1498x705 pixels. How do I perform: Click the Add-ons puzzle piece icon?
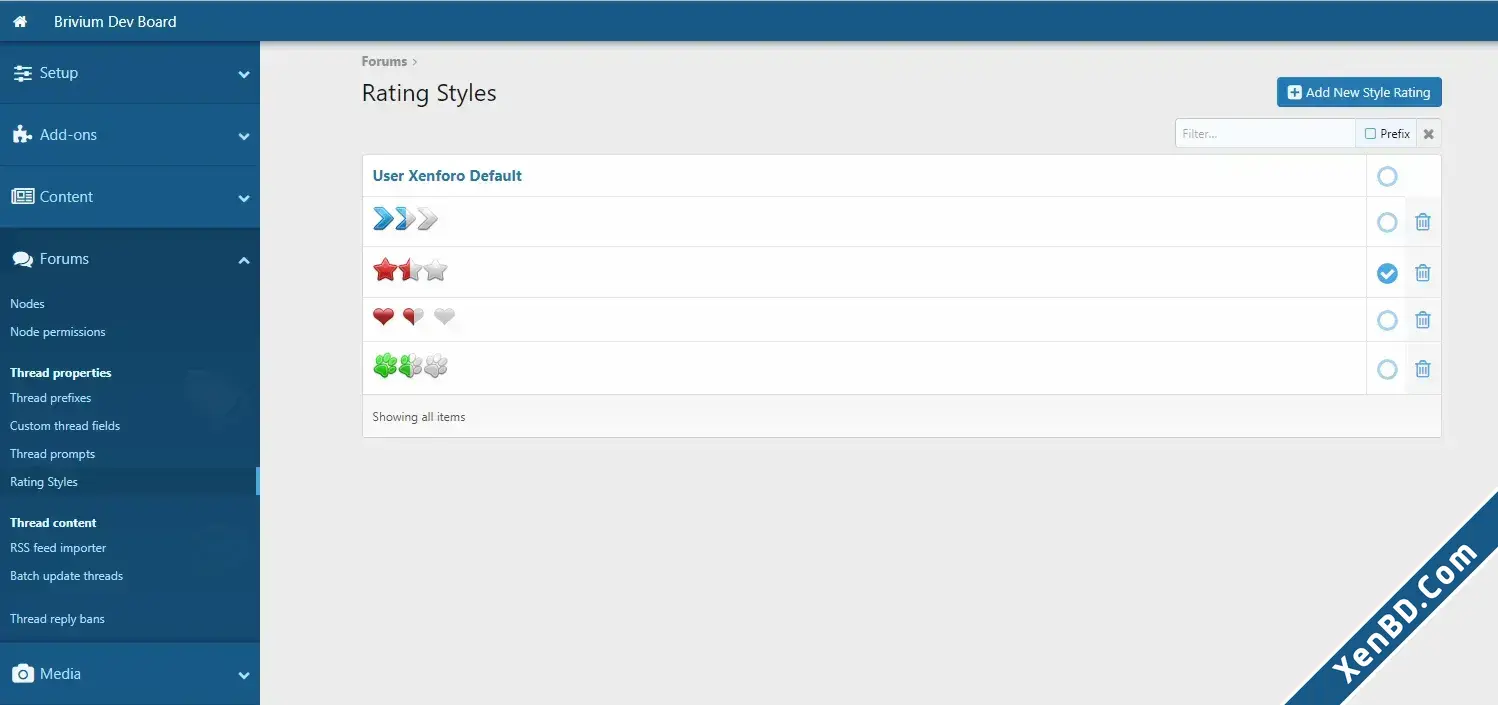[x=22, y=135]
